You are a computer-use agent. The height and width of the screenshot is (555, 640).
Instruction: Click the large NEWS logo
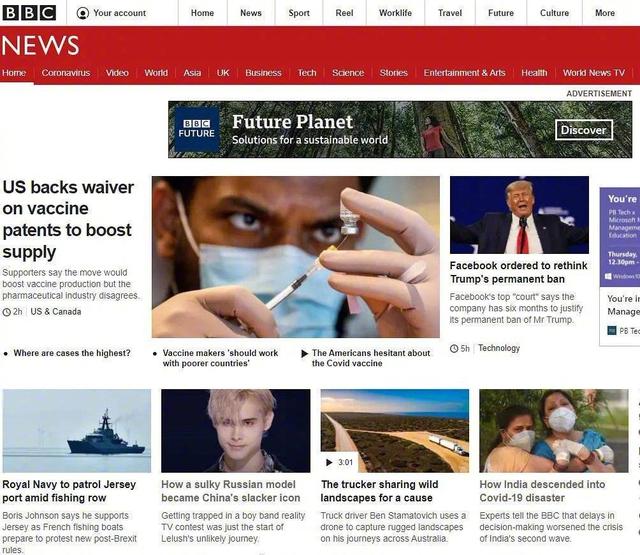click(x=40, y=45)
